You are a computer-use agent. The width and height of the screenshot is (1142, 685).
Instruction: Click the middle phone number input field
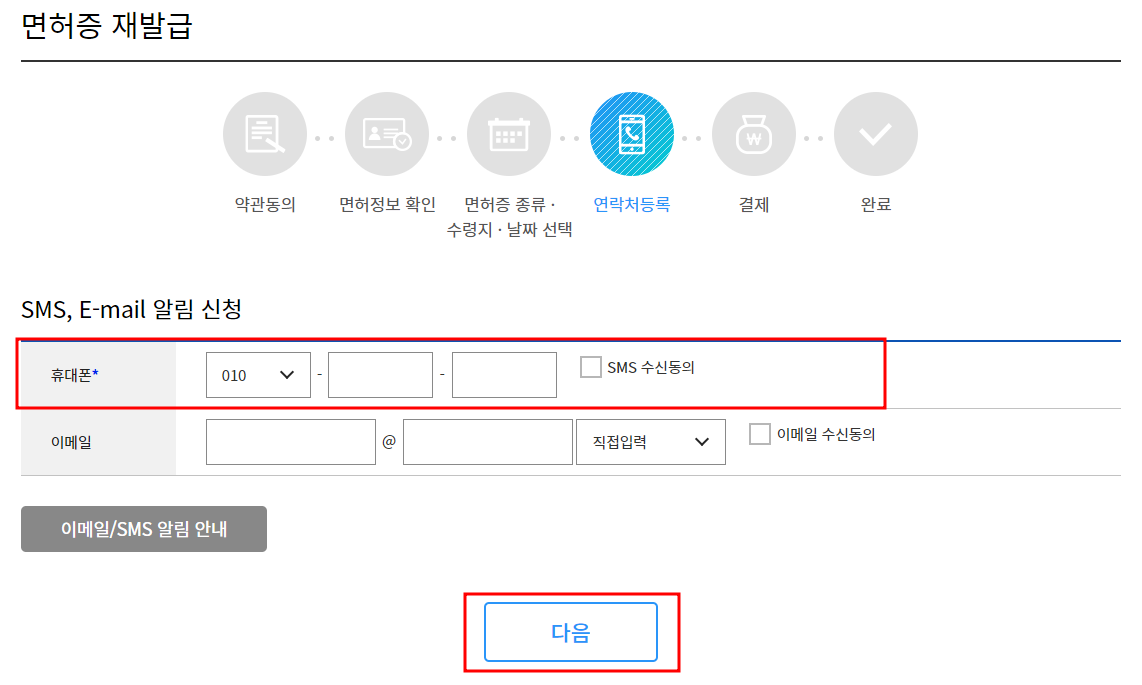click(380, 374)
